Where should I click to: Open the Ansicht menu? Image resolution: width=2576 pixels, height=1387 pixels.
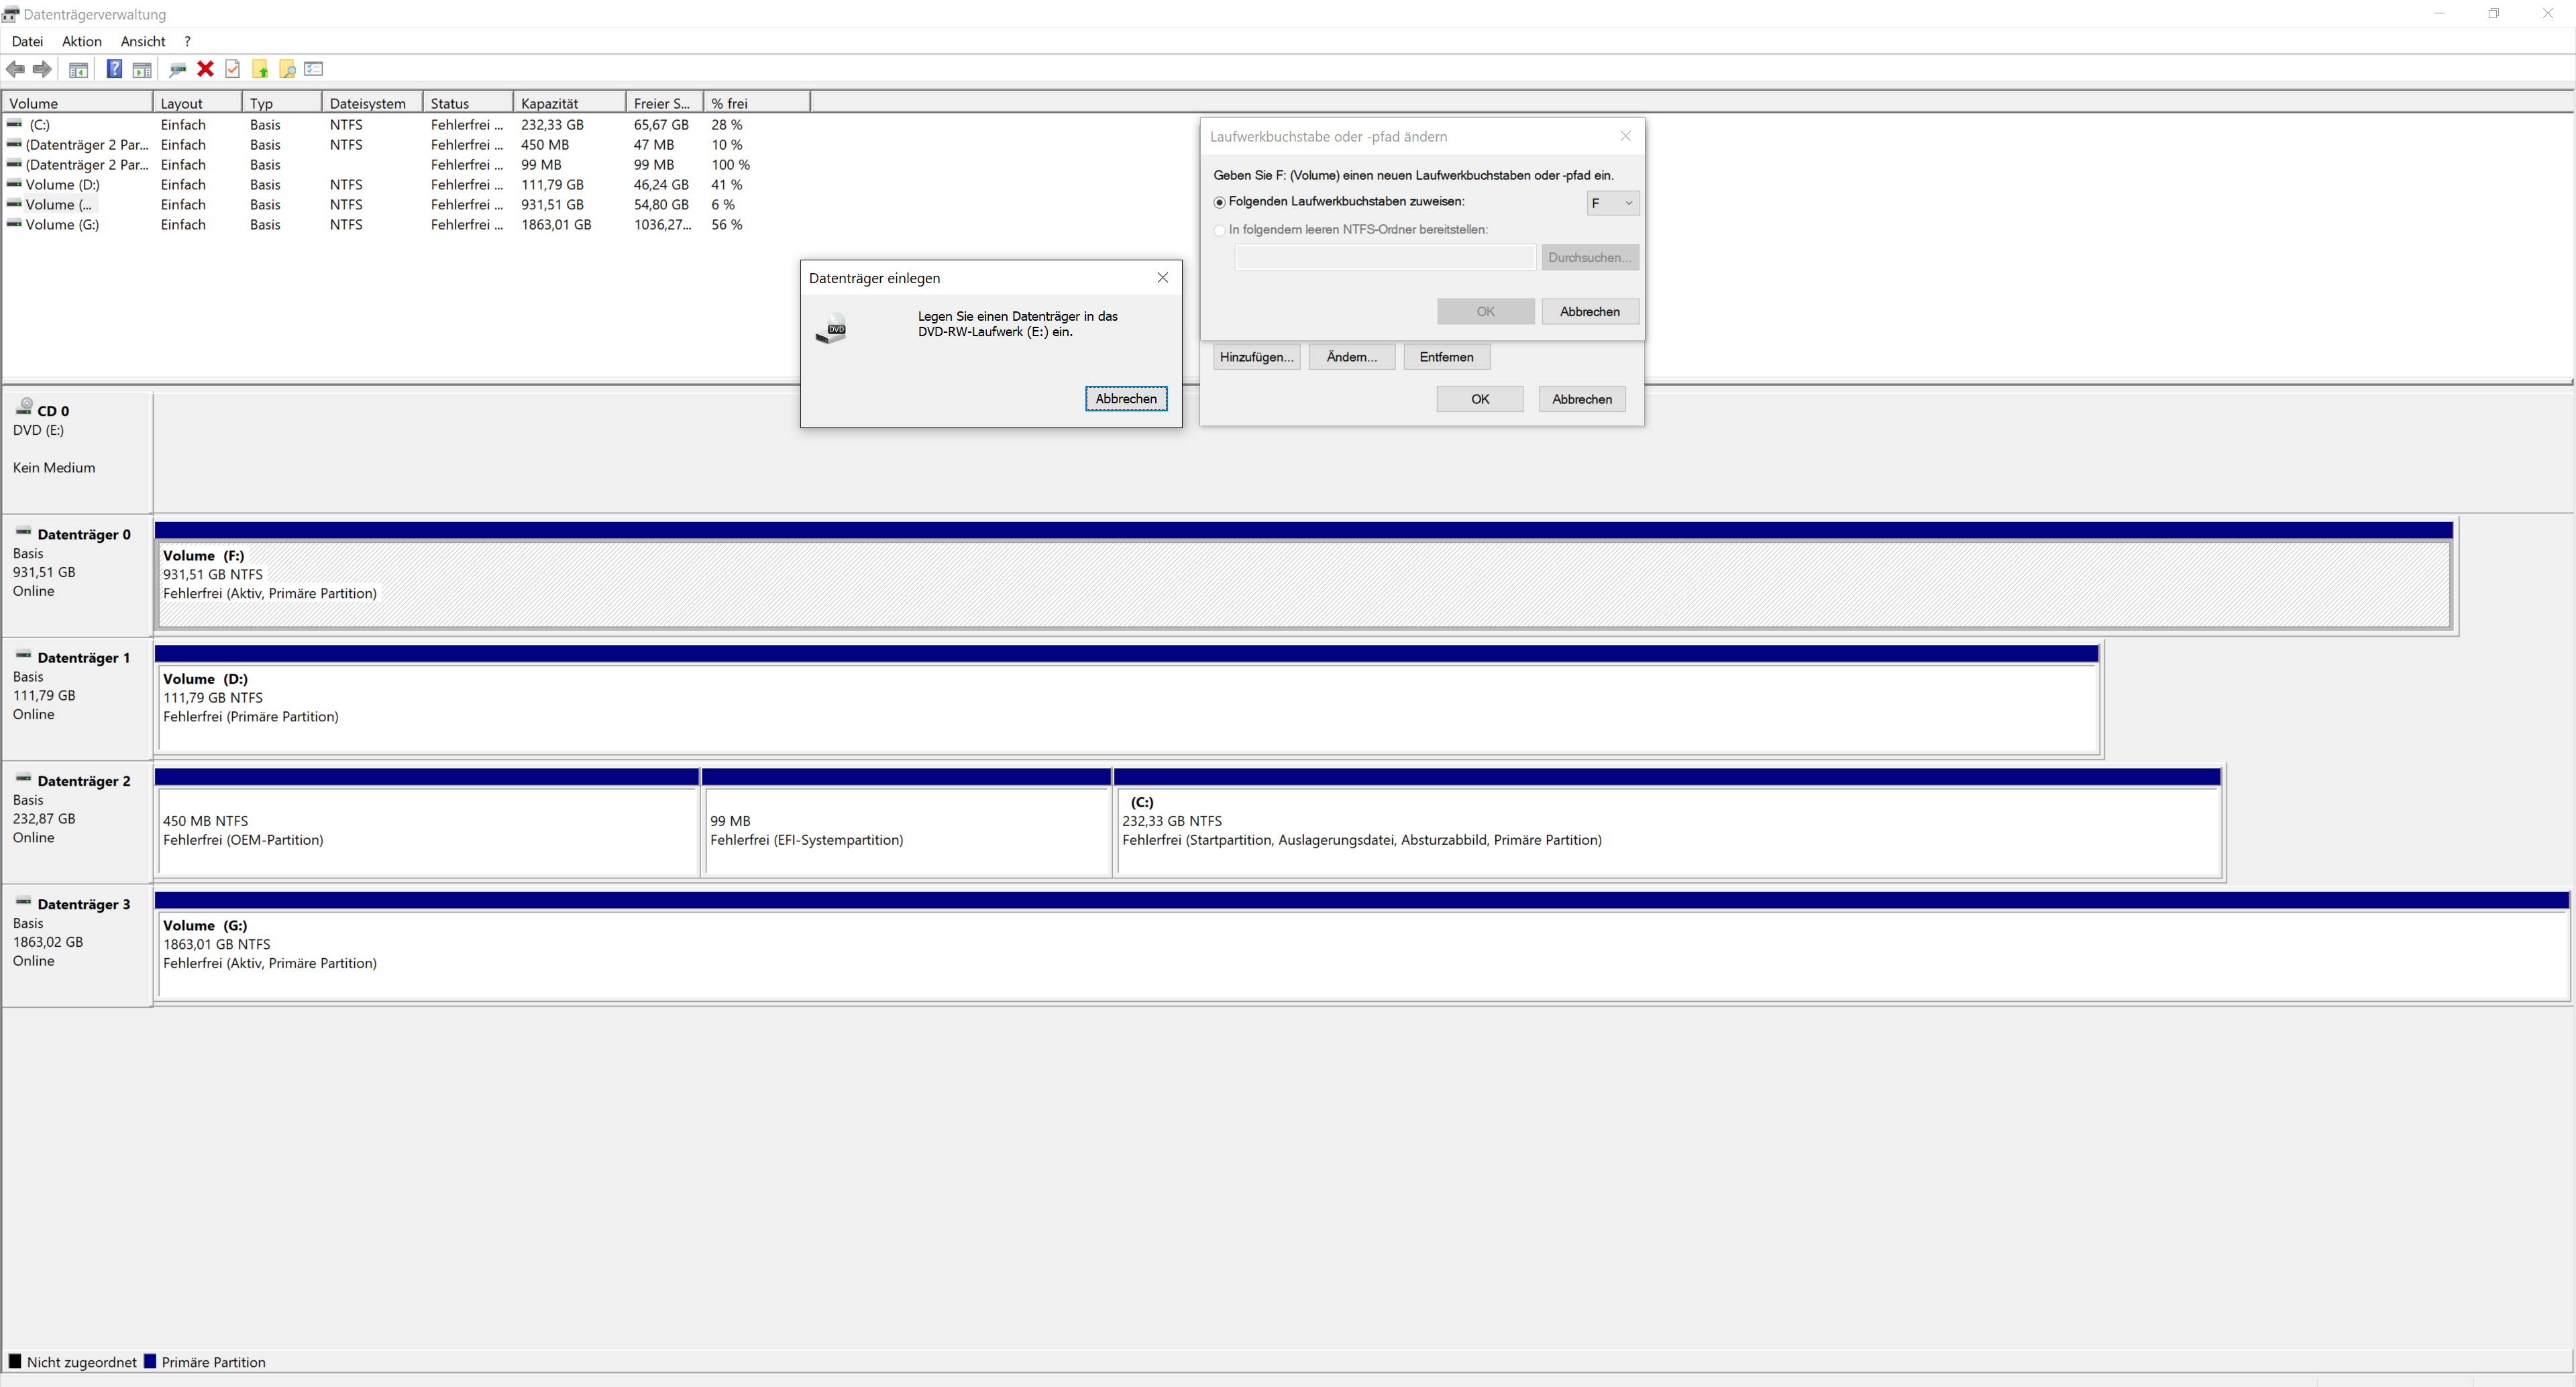142,41
